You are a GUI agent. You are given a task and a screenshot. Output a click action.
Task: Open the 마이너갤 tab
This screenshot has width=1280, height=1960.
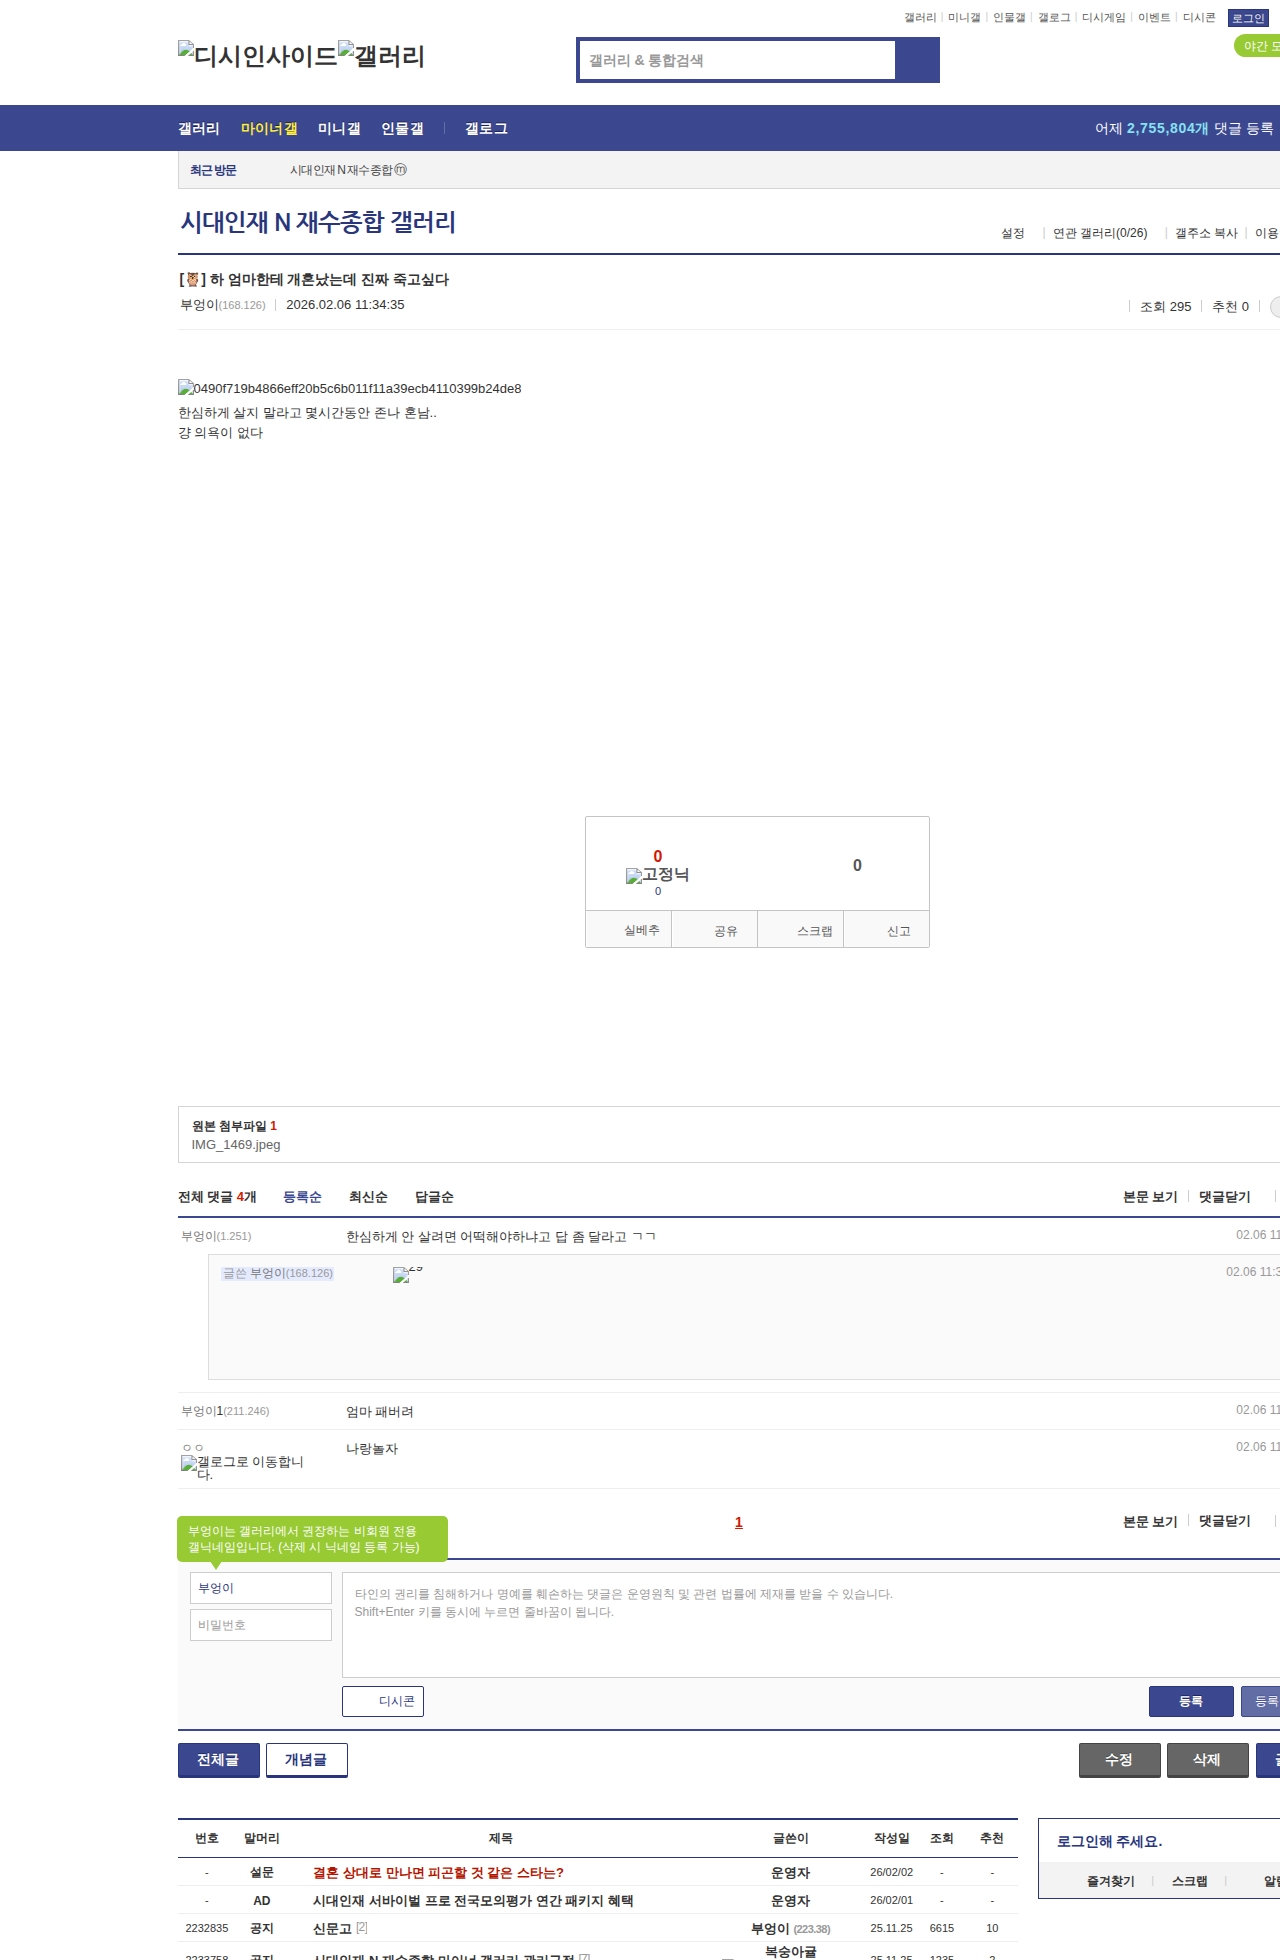(269, 129)
